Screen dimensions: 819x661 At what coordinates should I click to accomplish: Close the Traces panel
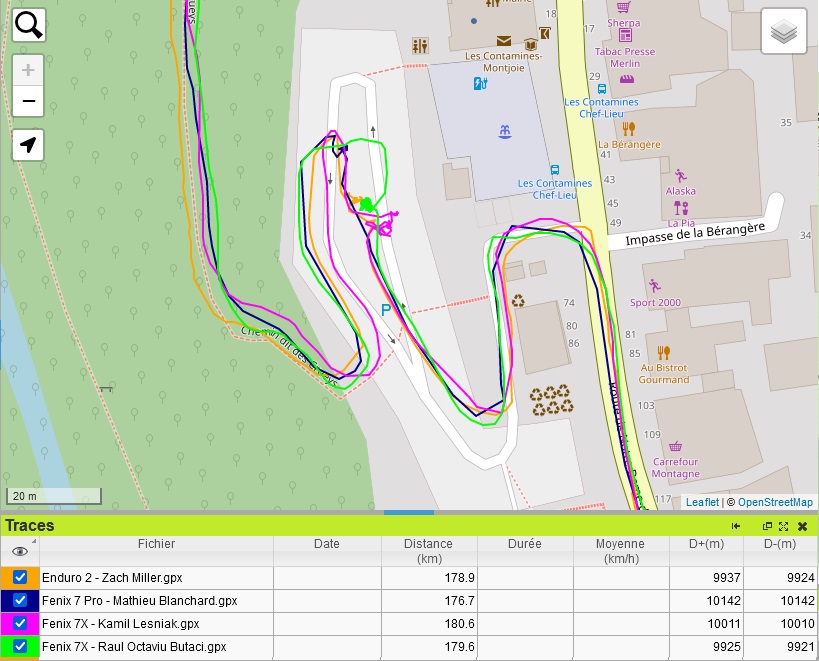(802, 526)
